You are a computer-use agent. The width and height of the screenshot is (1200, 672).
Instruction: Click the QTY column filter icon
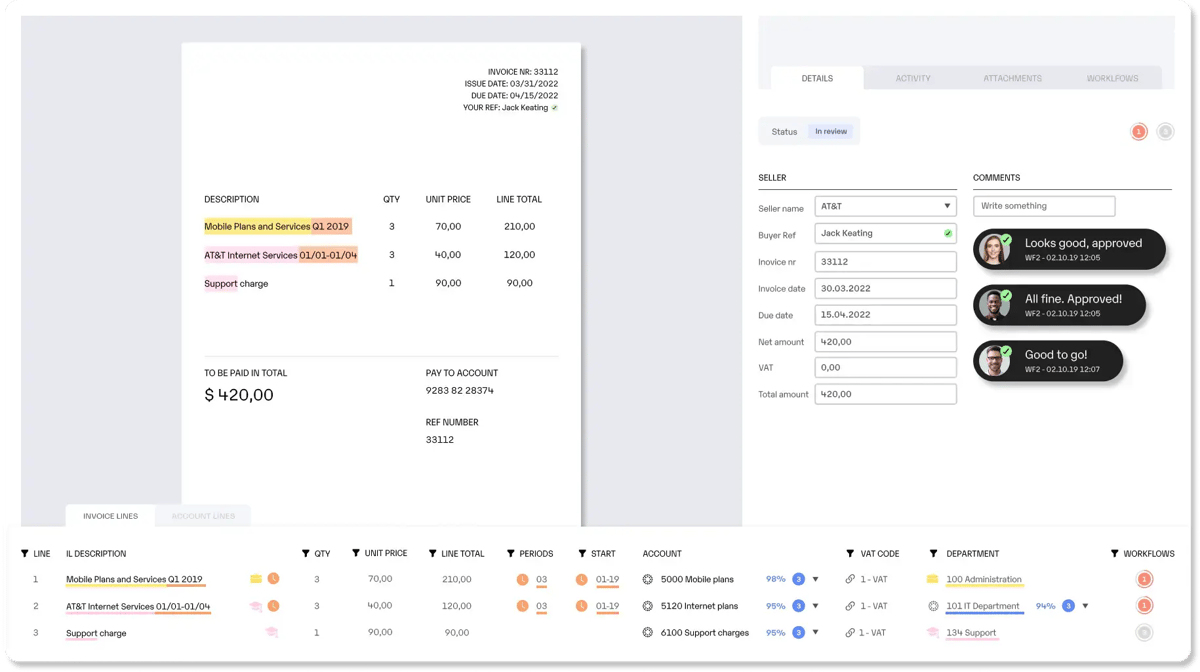point(305,553)
